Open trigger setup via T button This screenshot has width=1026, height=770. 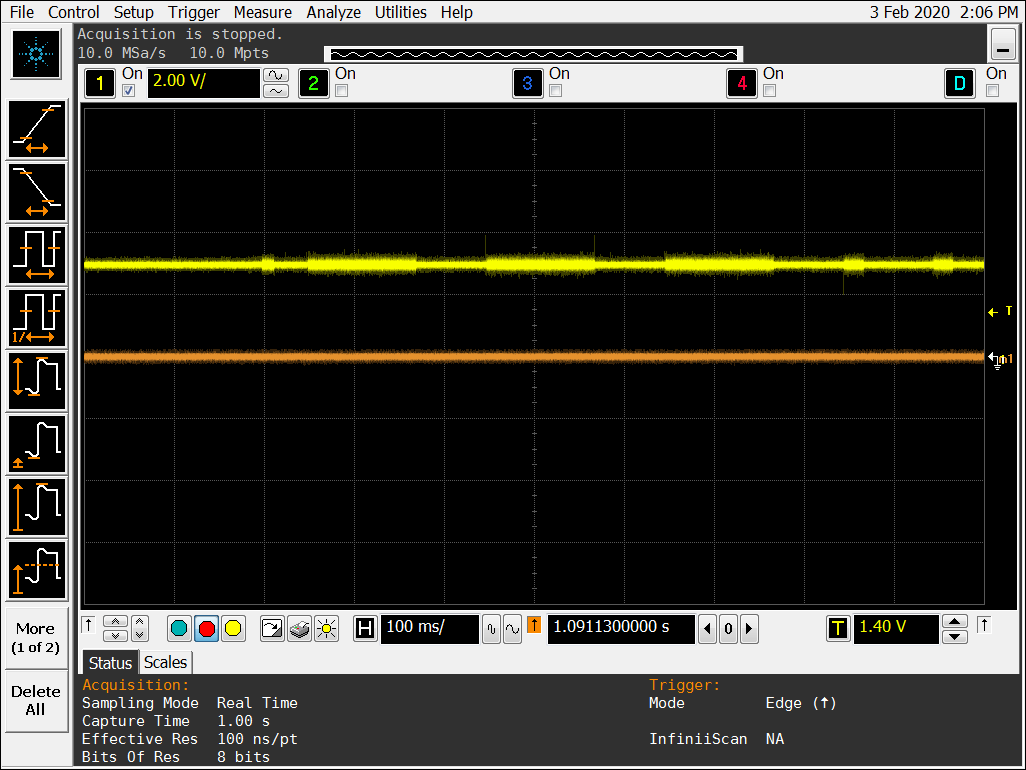click(x=838, y=629)
